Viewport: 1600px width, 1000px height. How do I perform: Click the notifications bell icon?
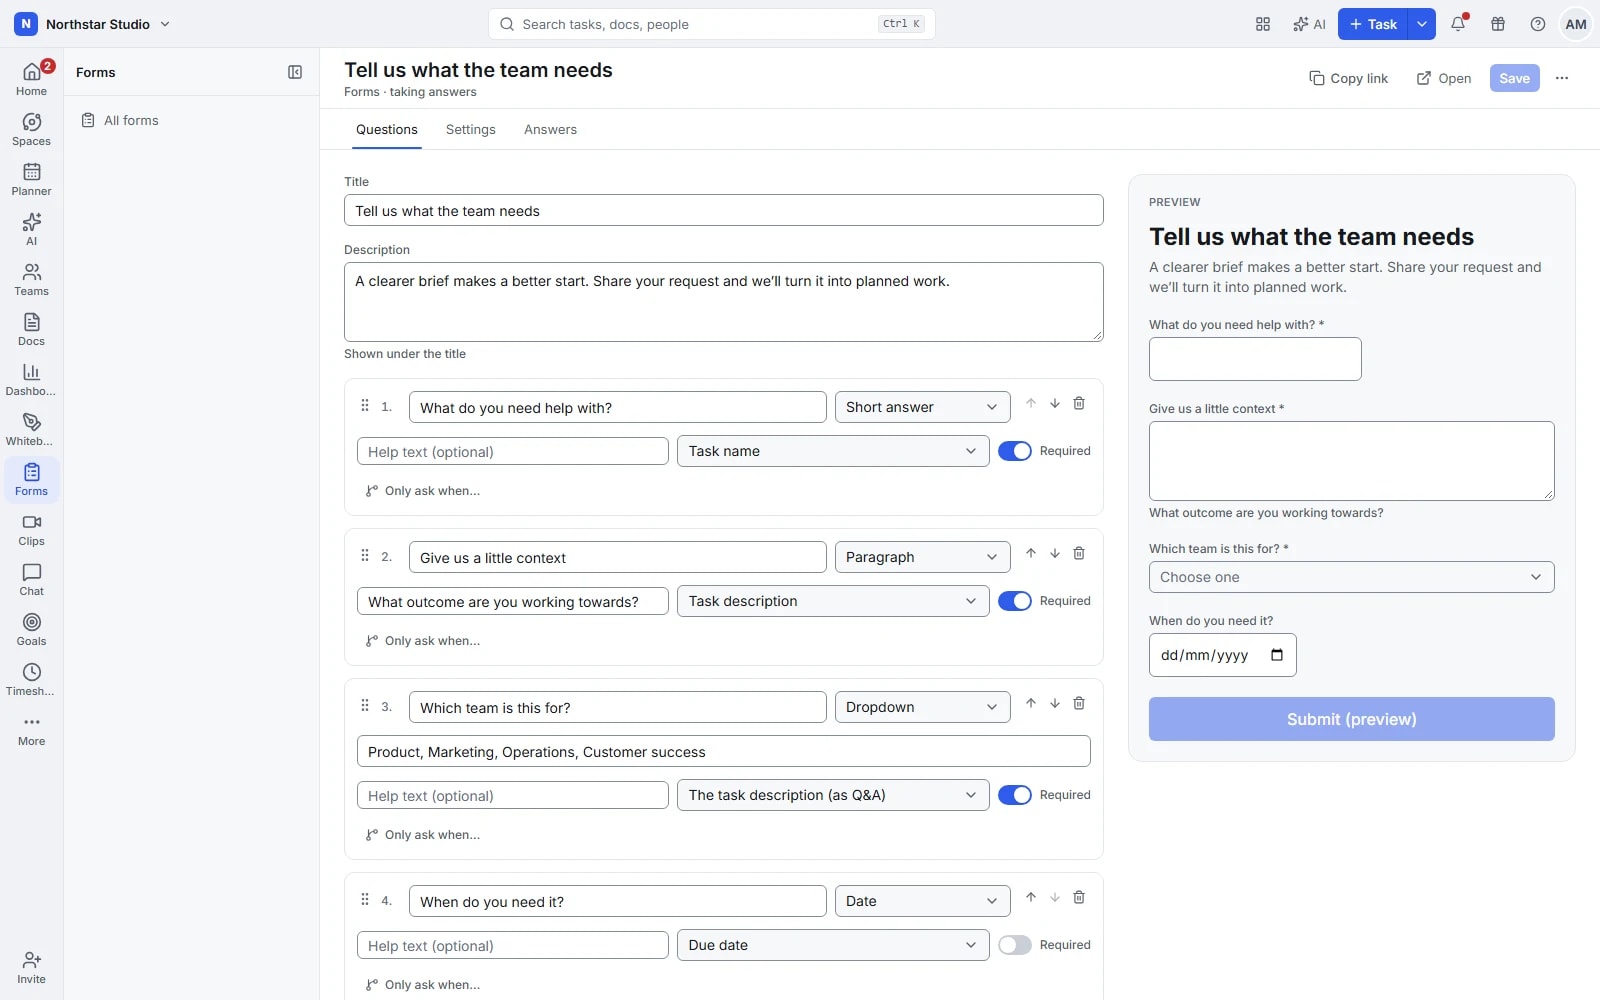(x=1458, y=24)
